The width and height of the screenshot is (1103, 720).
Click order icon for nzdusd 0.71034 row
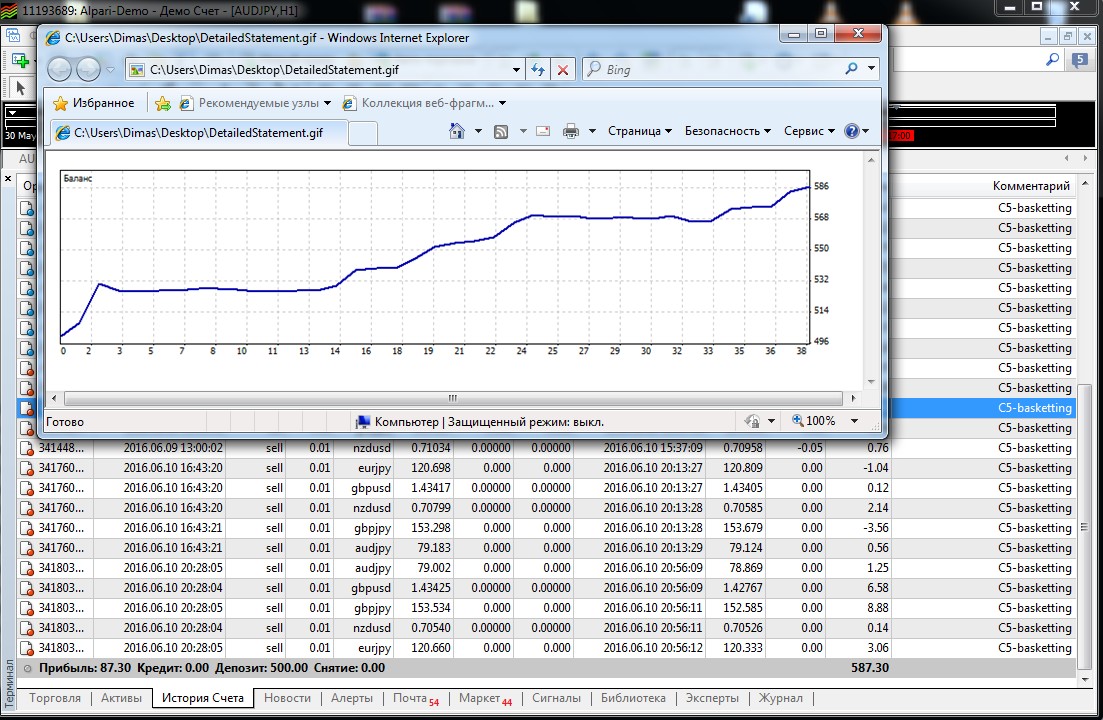tap(27, 448)
